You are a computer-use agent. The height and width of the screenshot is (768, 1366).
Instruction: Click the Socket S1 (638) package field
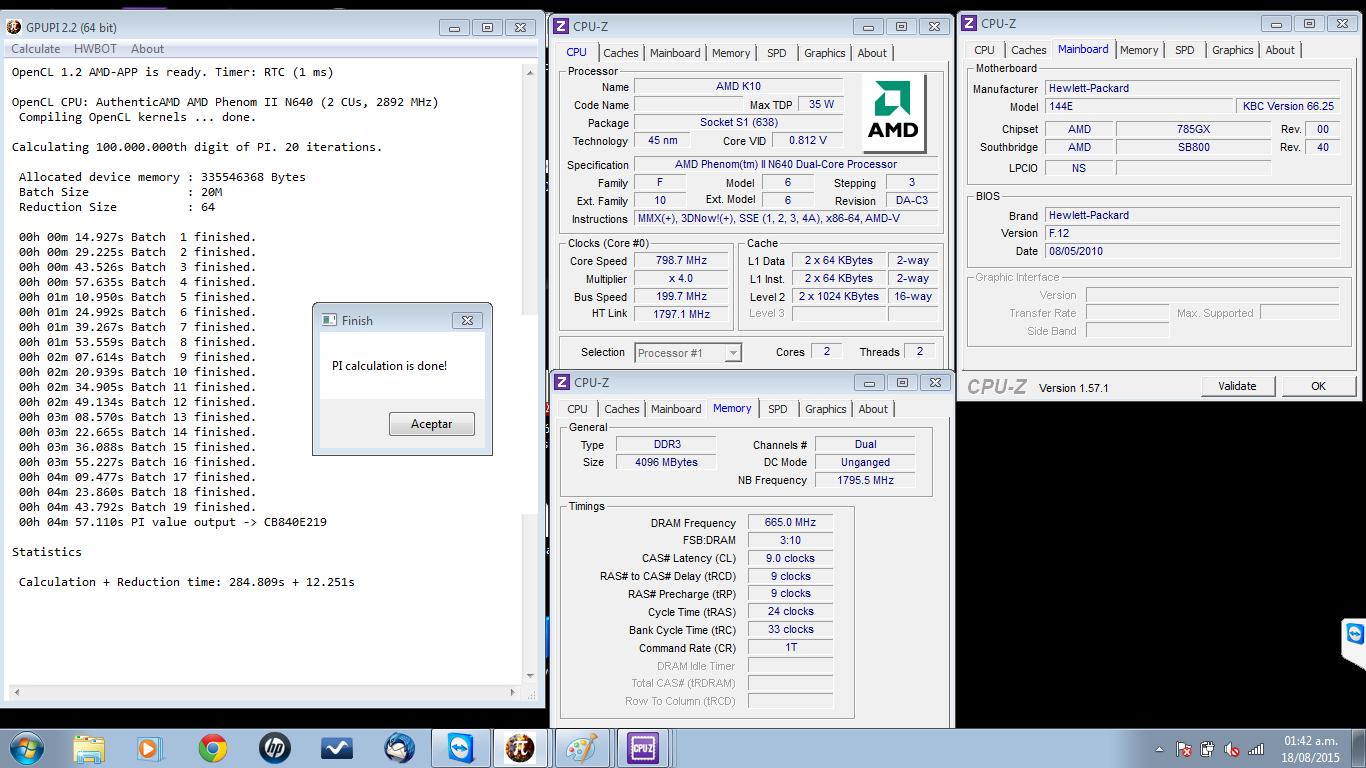coord(738,123)
